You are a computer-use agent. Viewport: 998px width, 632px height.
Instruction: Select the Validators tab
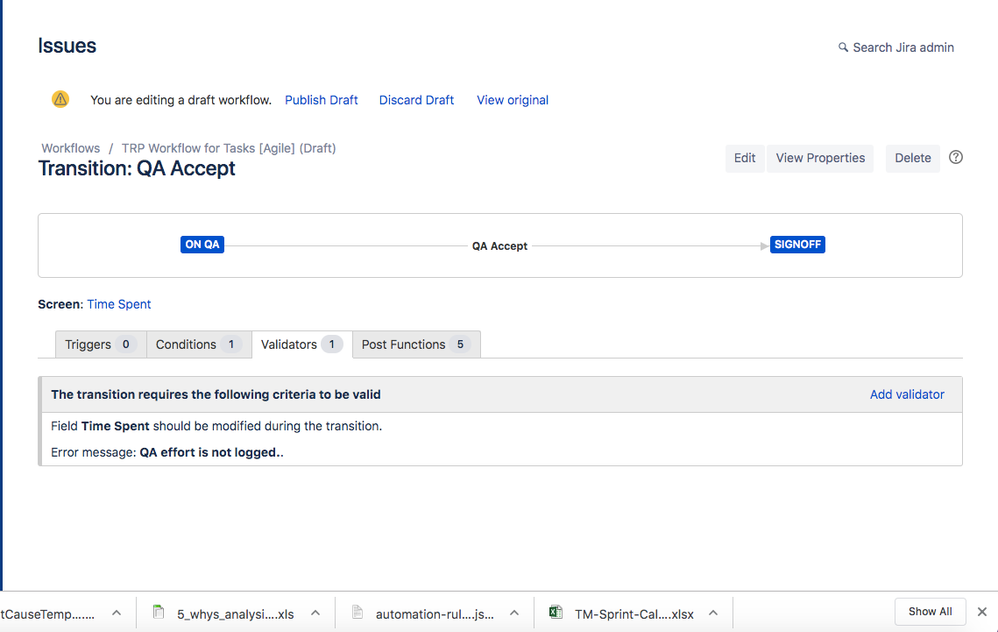(x=302, y=344)
